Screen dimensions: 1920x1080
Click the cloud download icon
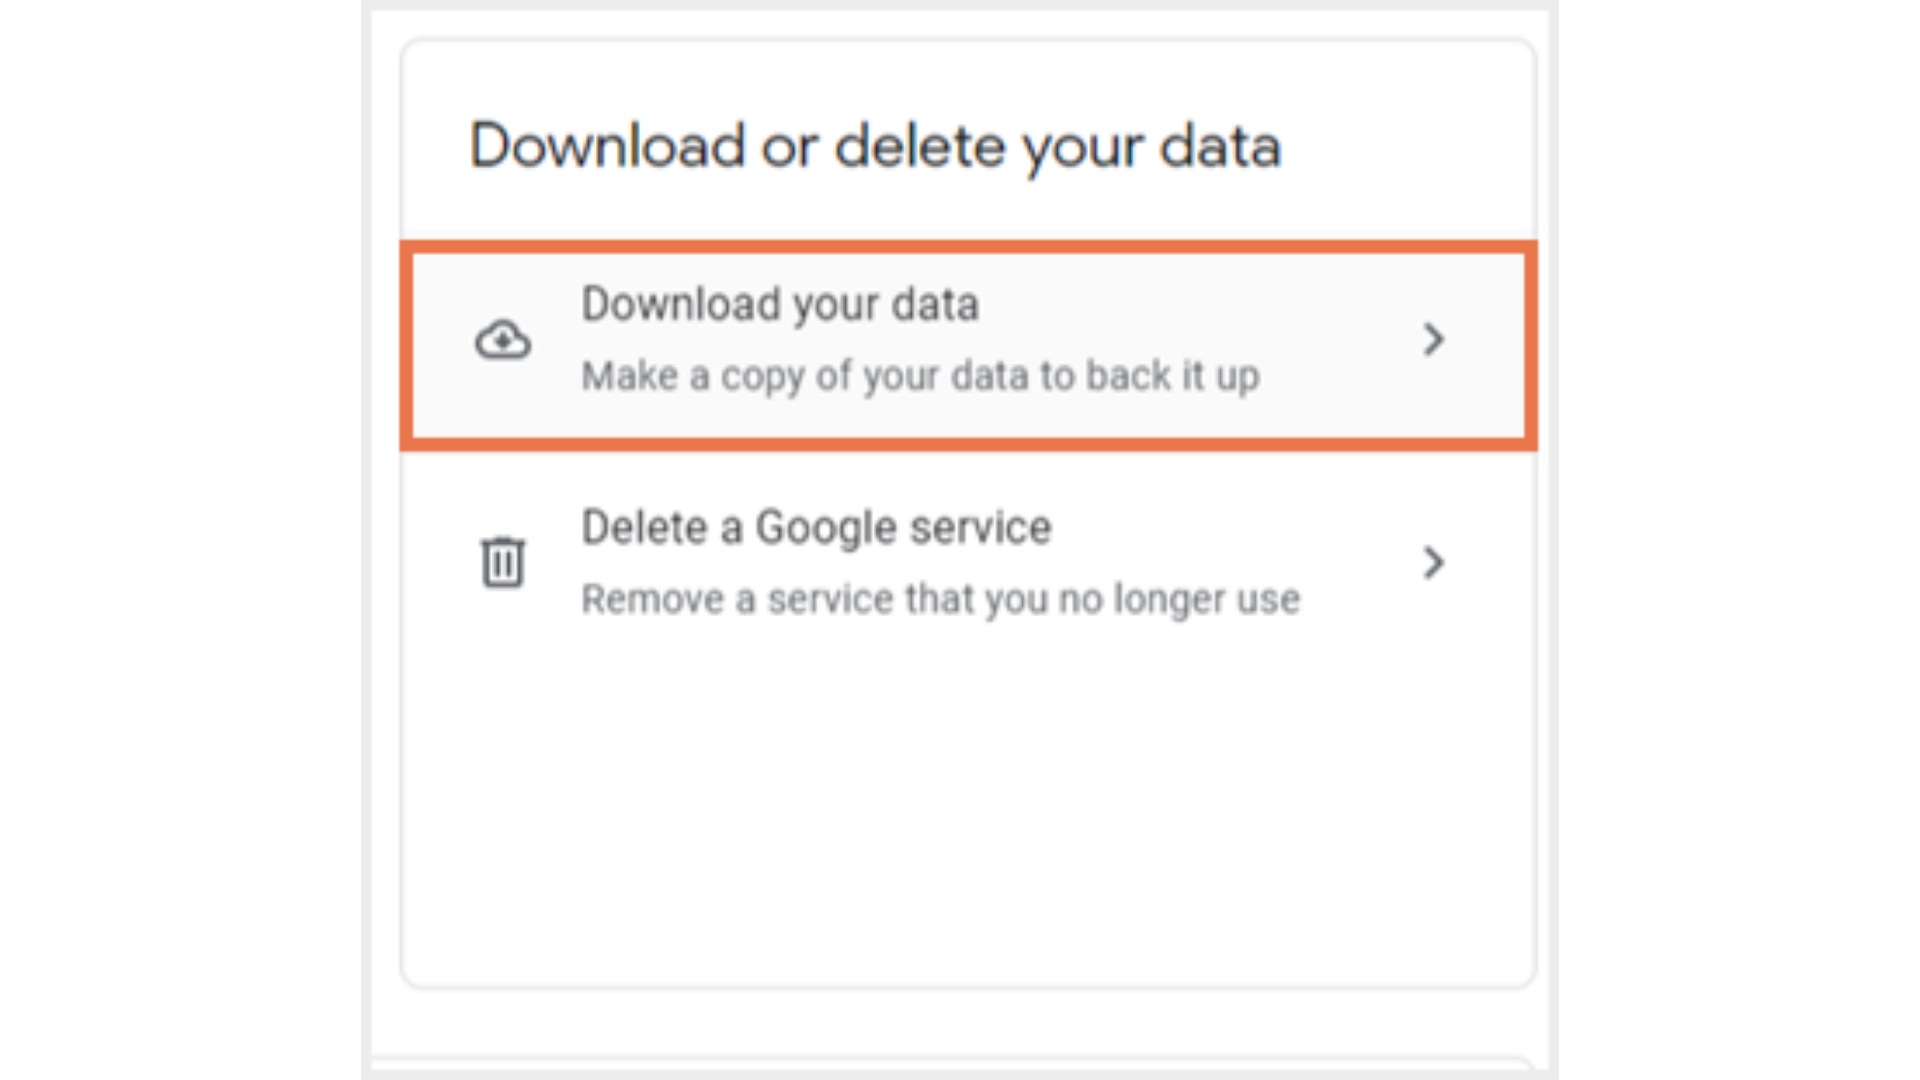click(x=503, y=340)
